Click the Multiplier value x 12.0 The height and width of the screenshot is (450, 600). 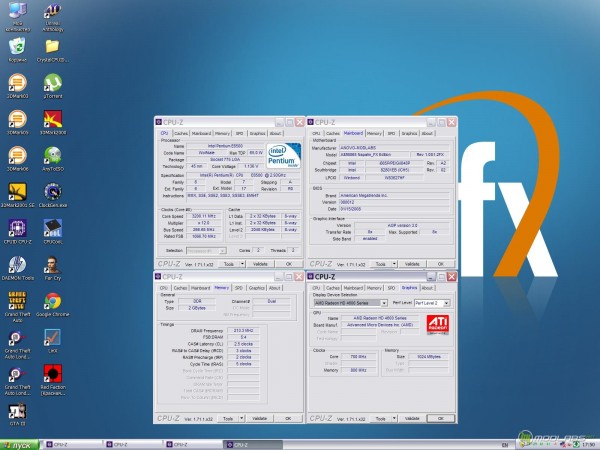206,223
